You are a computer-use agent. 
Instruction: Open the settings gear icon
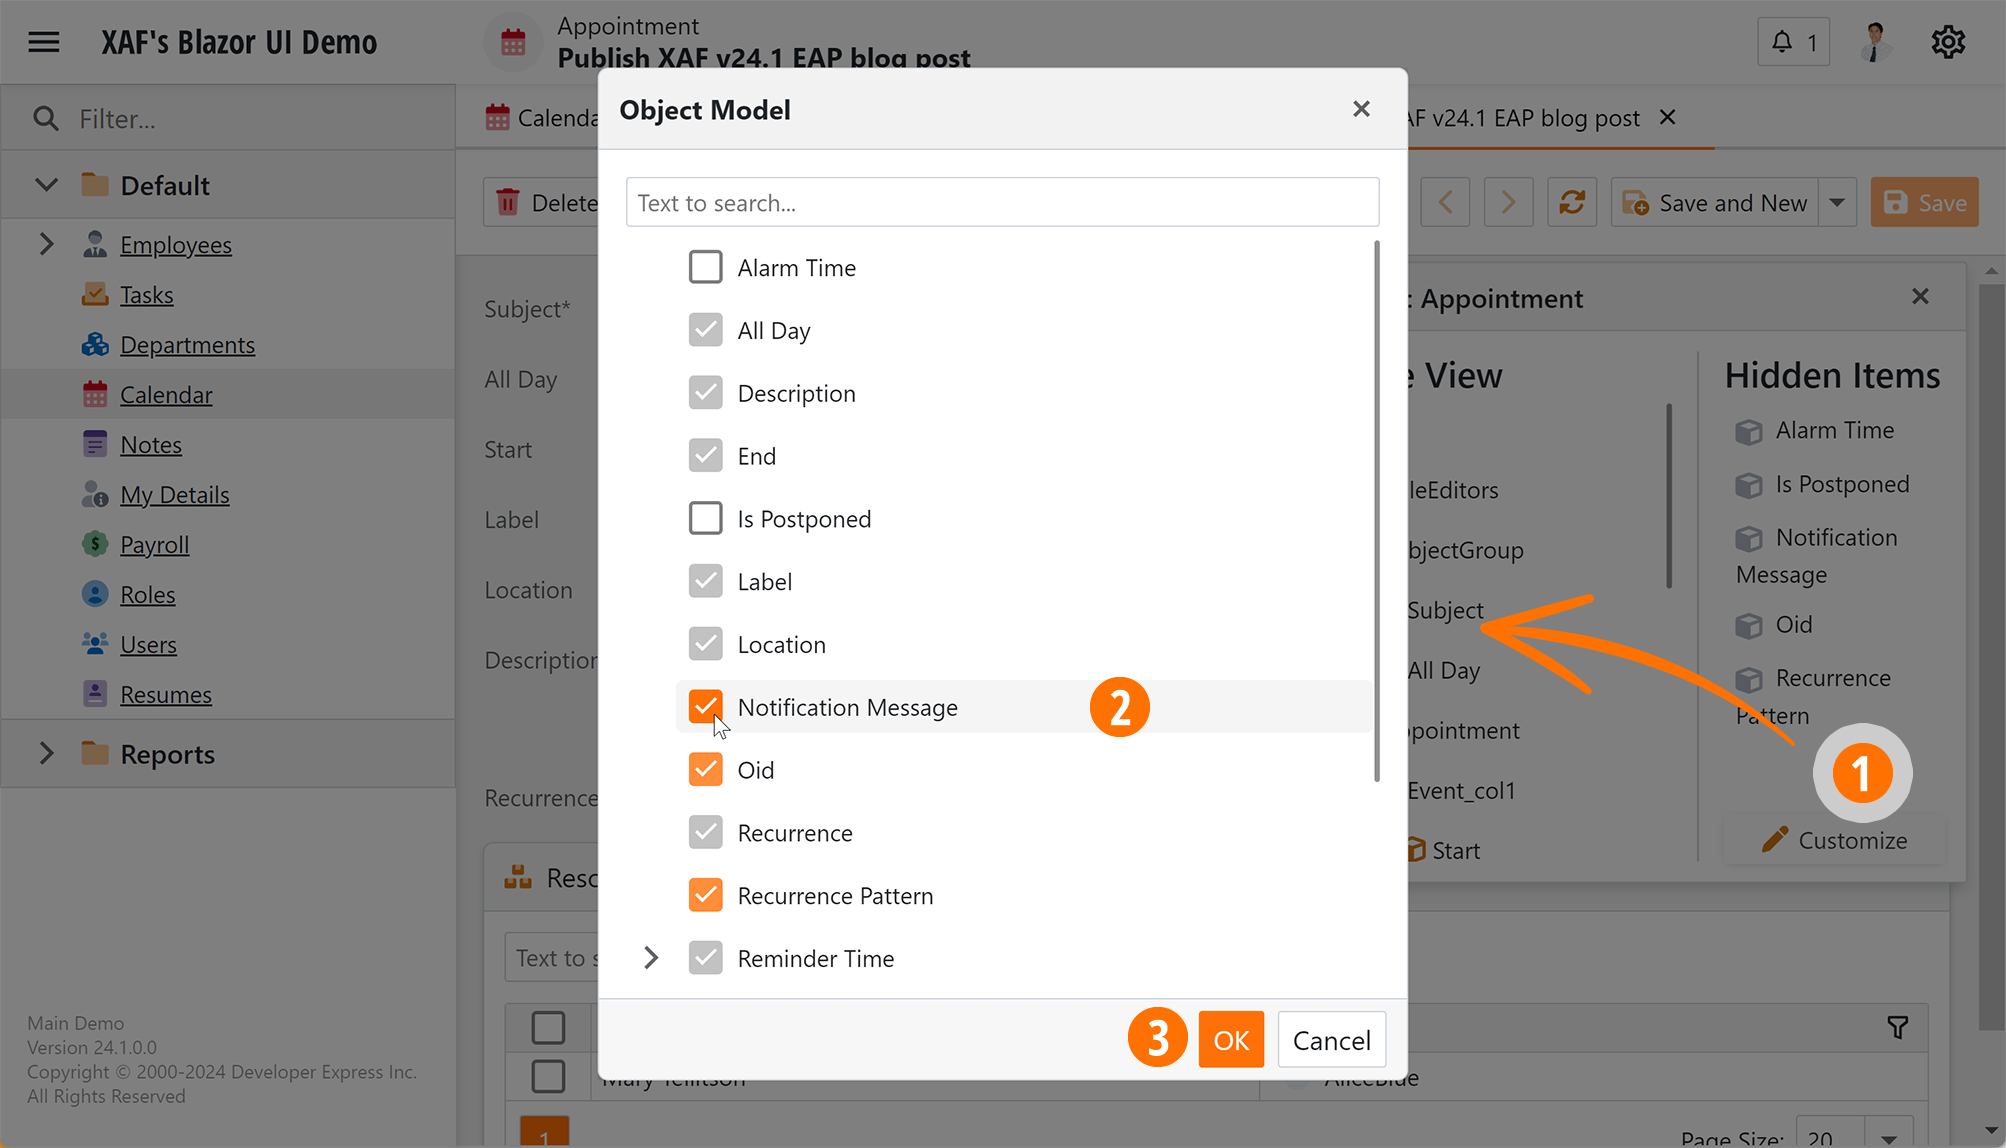(x=1947, y=42)
